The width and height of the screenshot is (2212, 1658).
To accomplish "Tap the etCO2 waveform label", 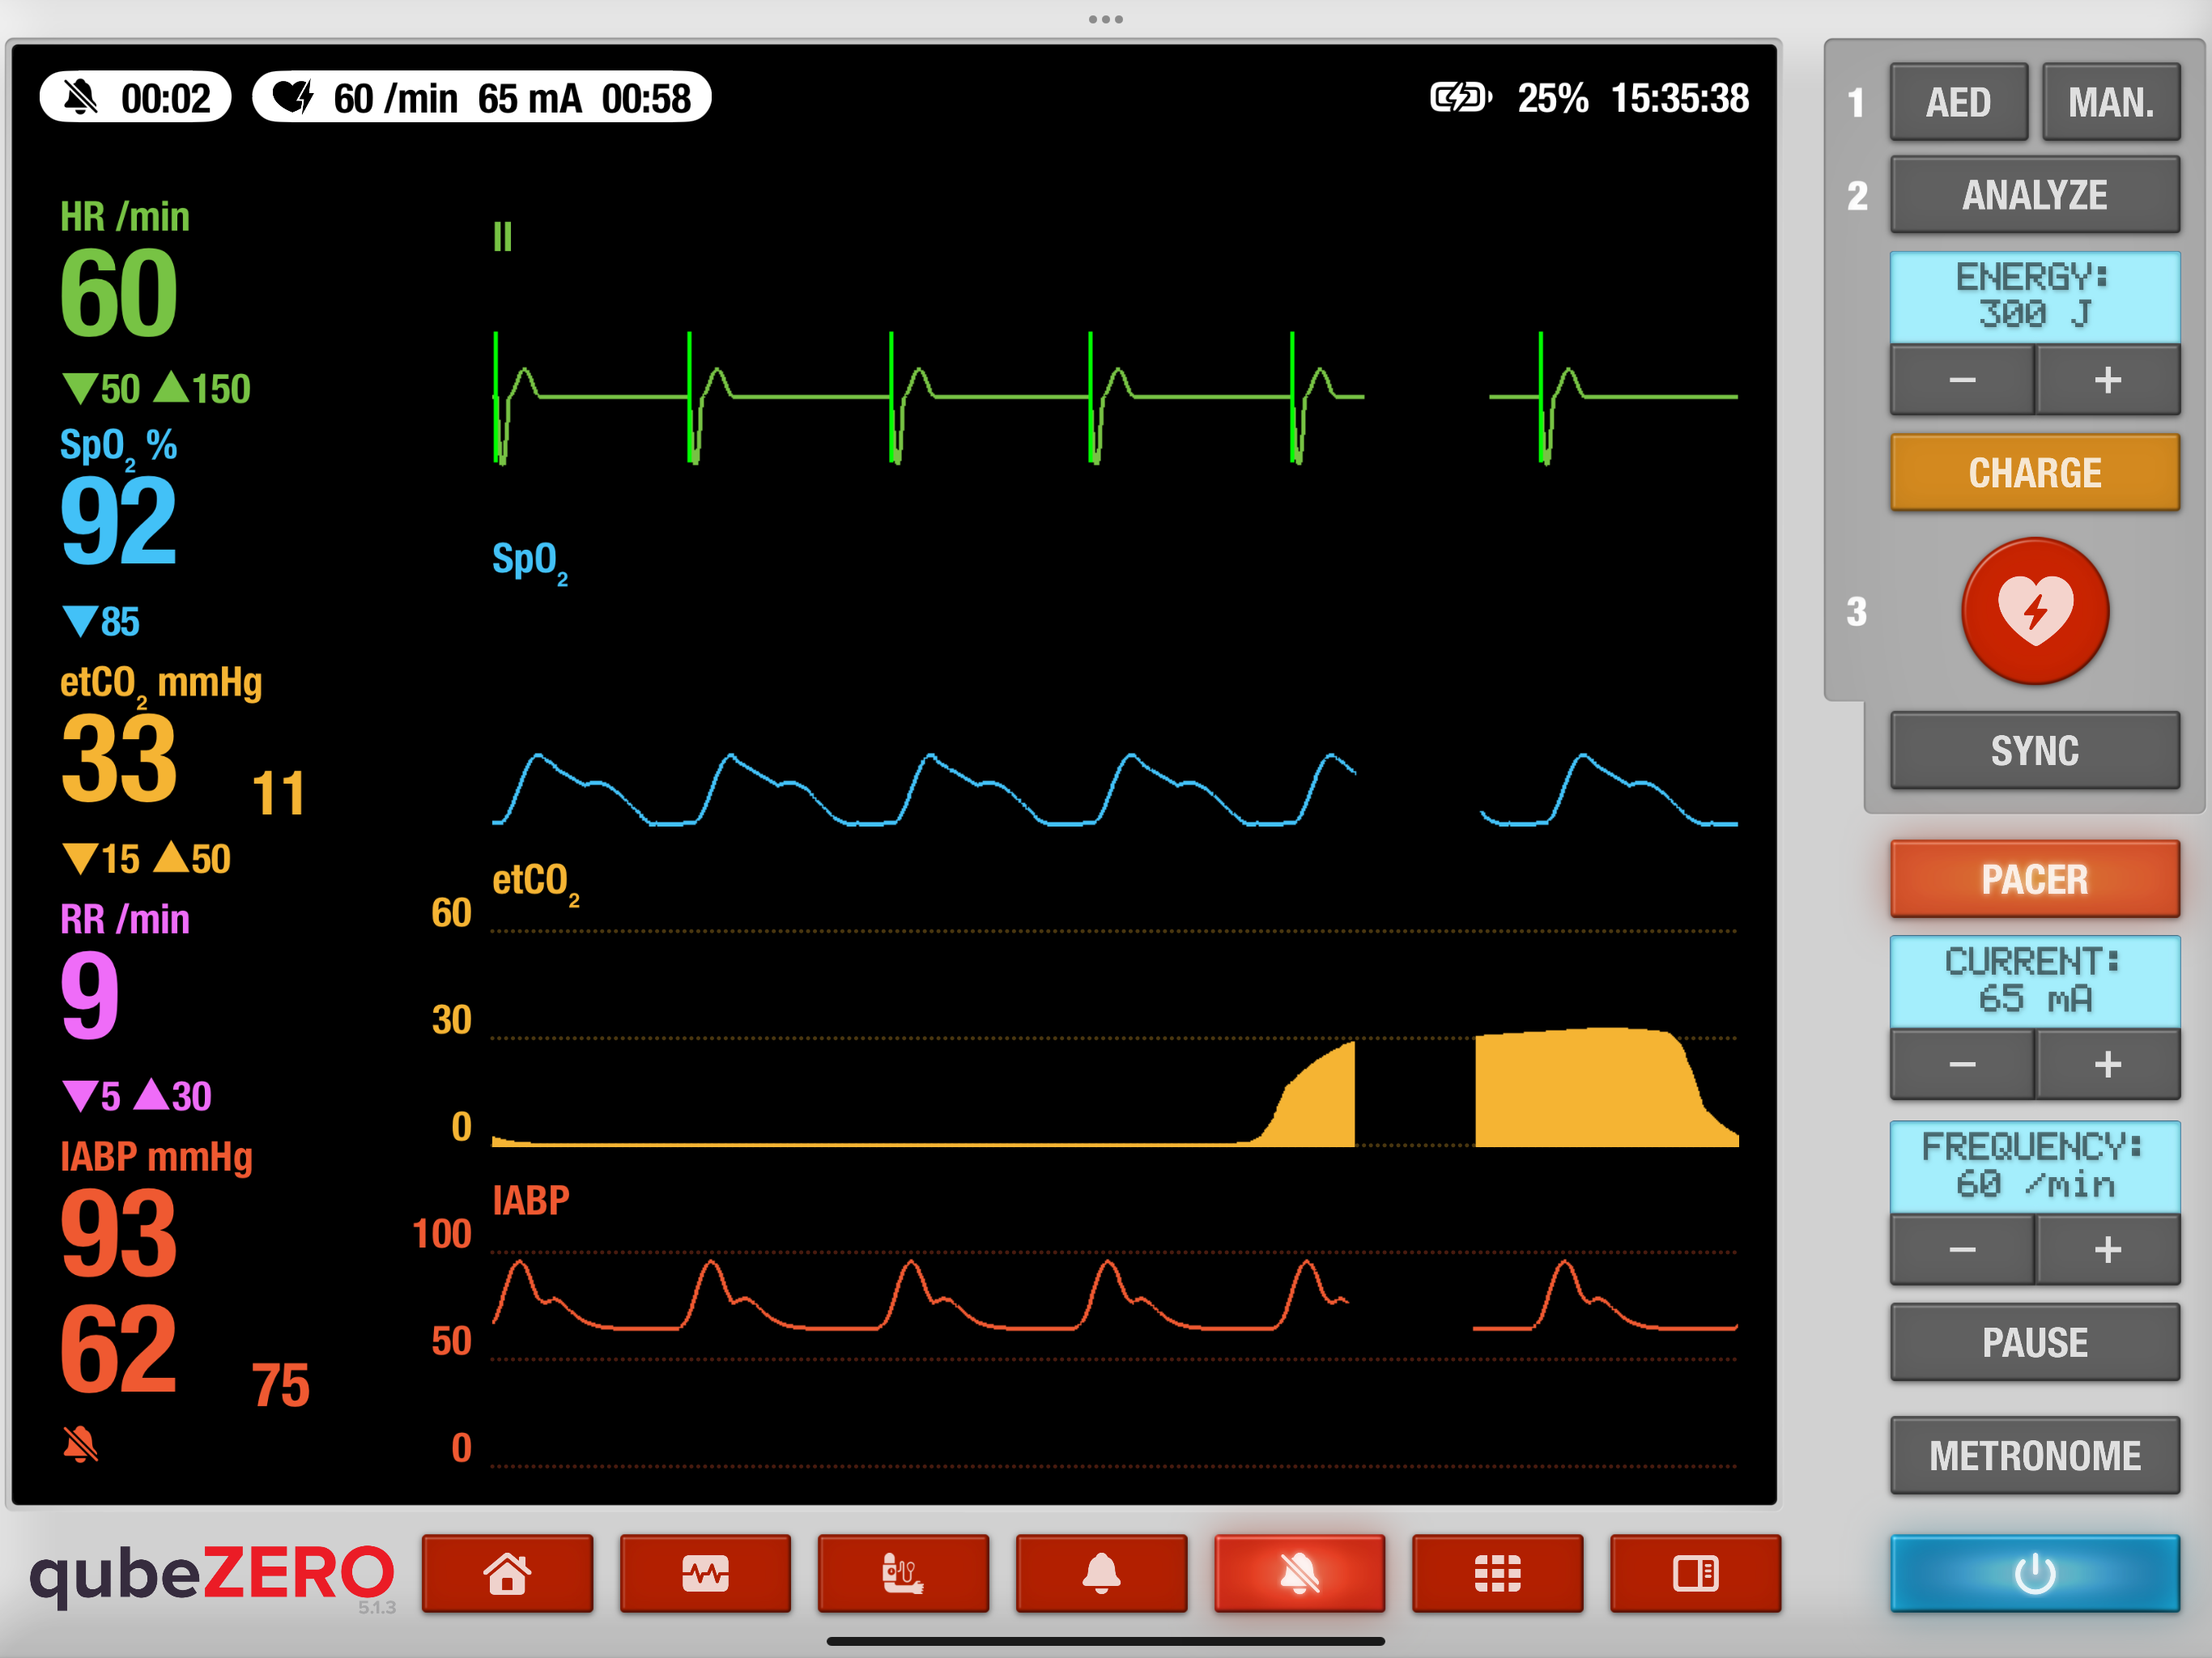I will (x=536, y=883).
